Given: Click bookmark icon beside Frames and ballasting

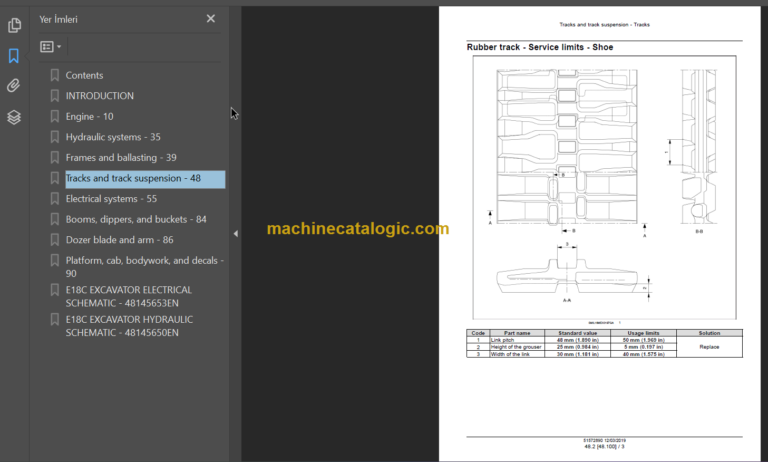Looking at the screenshot, I should tap(55, 158).
